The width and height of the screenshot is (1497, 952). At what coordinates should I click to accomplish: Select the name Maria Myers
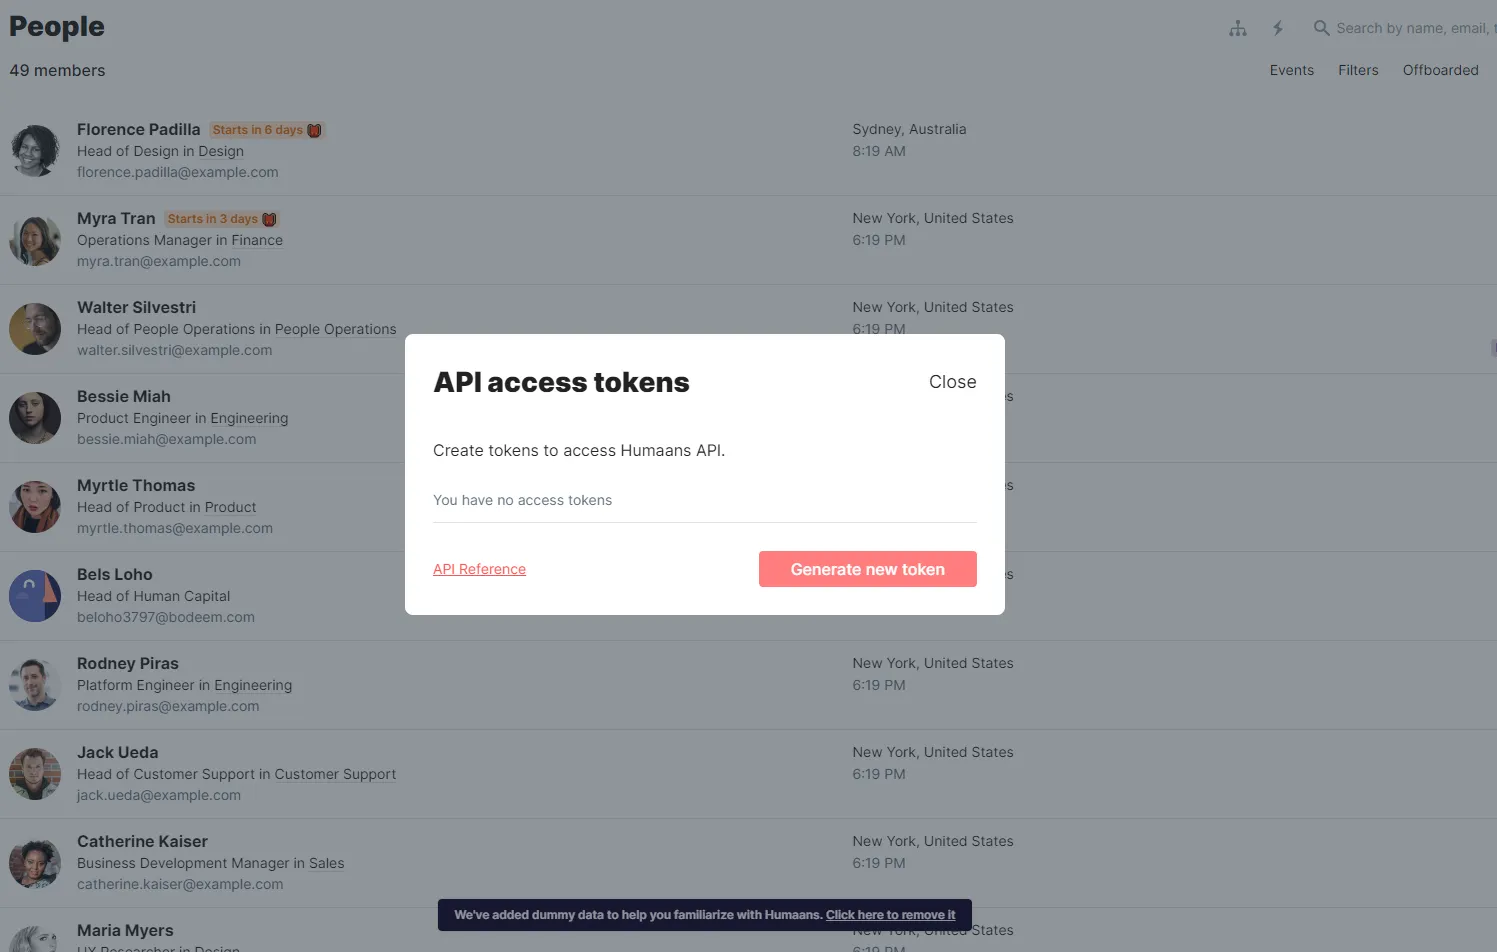(125, 930)
